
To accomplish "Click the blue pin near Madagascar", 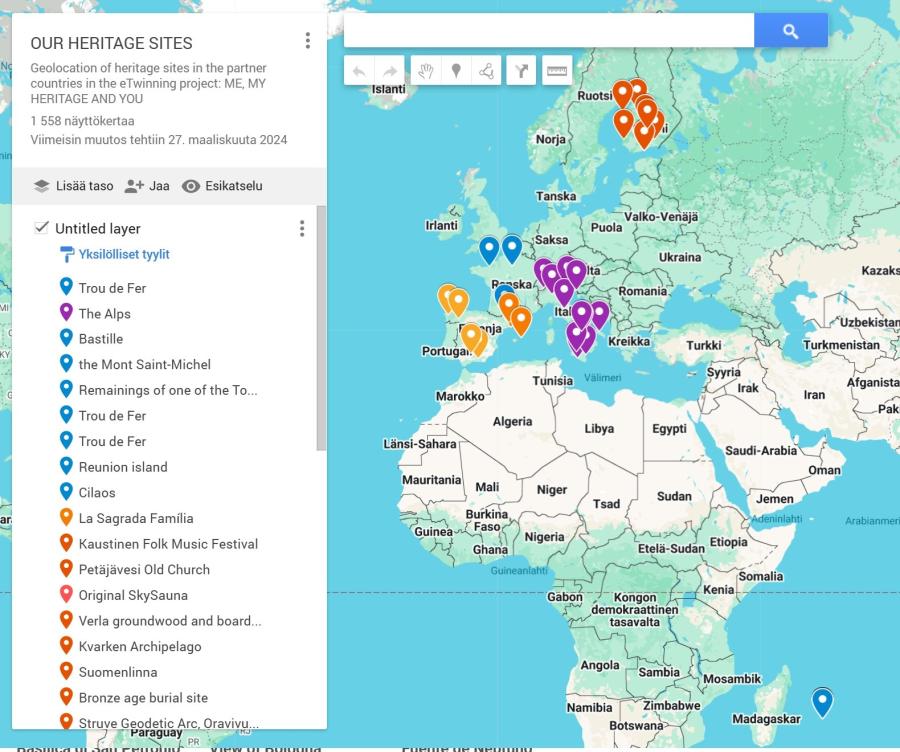I will 822,702.
